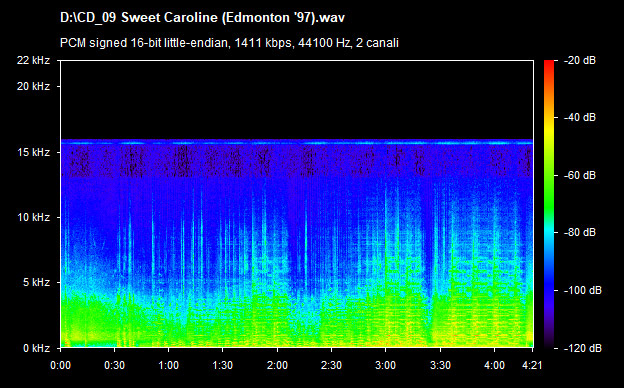Click the '3:00' time axis label
The image size is (624, 388).
pyautogui.click(x=385, y=365)
